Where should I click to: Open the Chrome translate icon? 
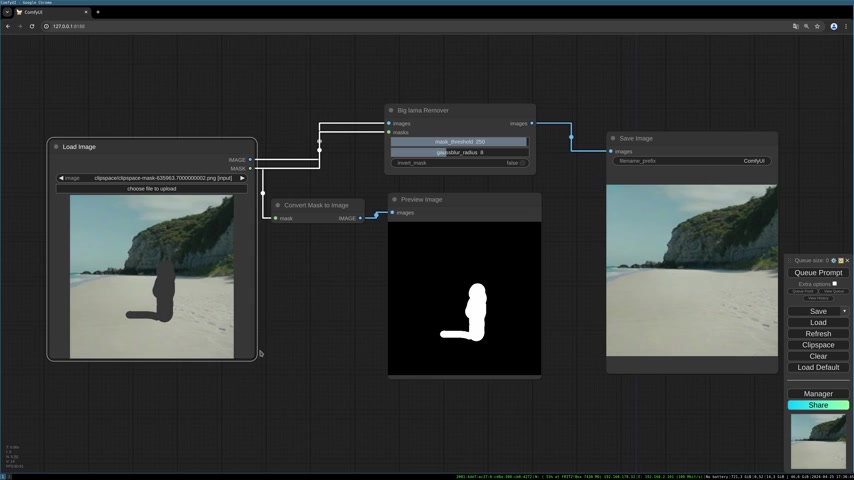tap(796, 26)
